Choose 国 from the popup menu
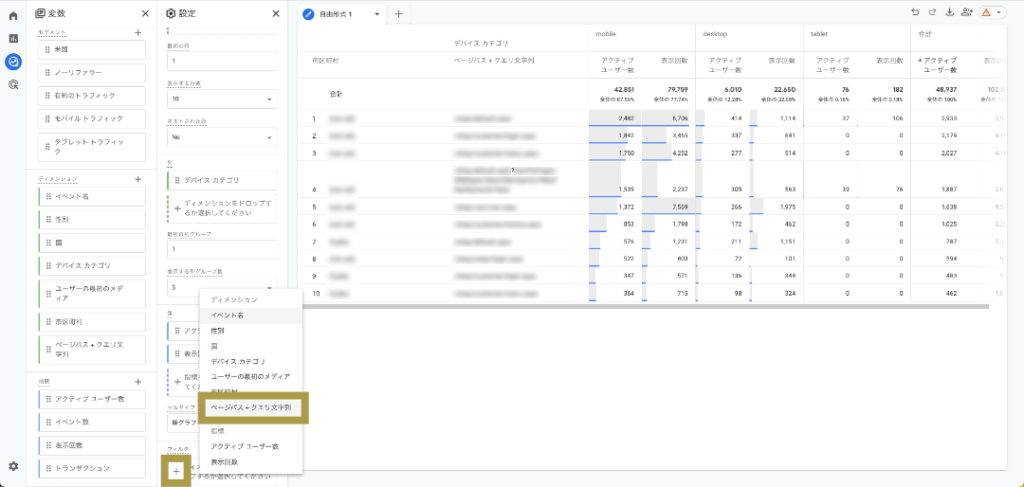 [250, 346]
